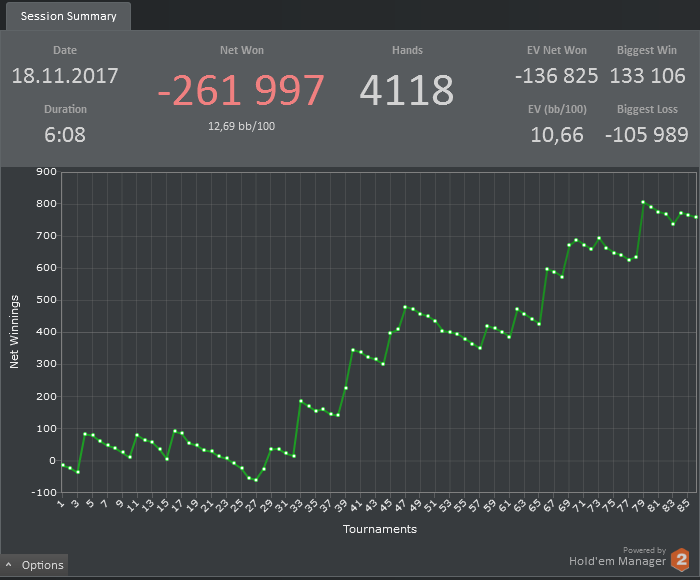The image size is (700, 580).
Task: Click the Net Winnings axis title
Action: [x=14, y=332]
